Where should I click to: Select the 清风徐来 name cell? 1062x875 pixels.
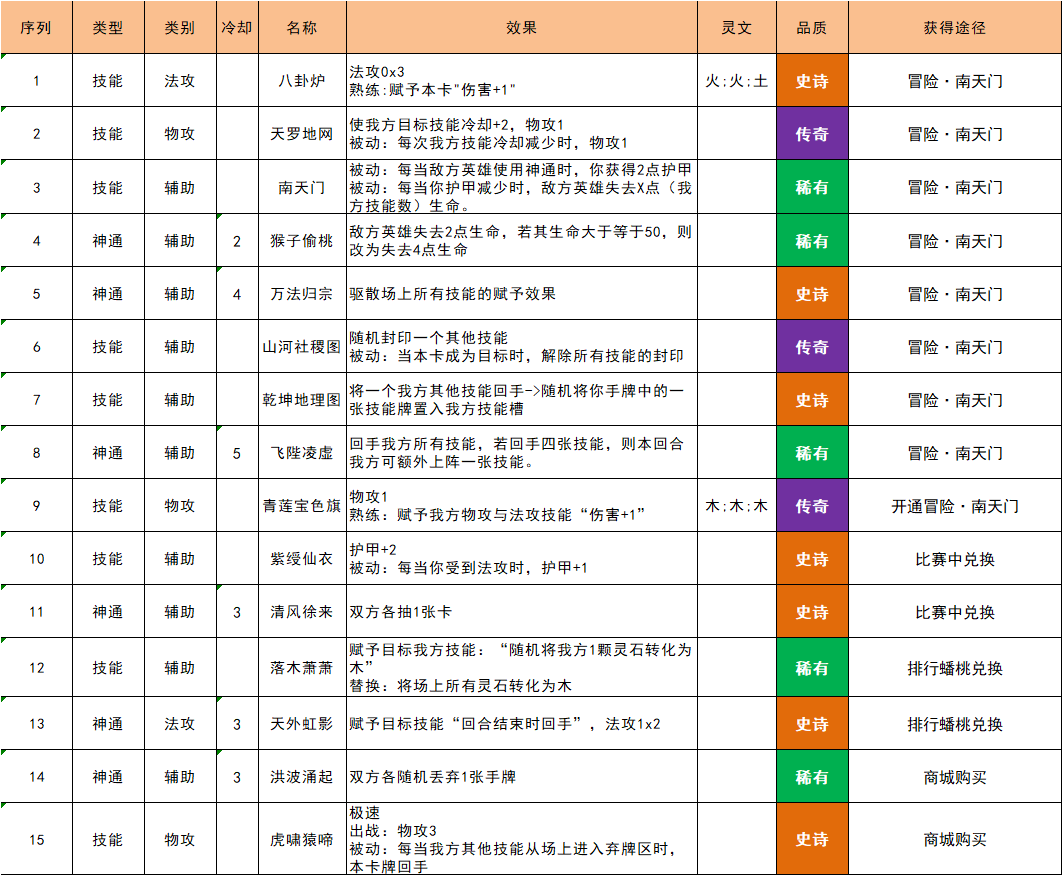[302, 612]
